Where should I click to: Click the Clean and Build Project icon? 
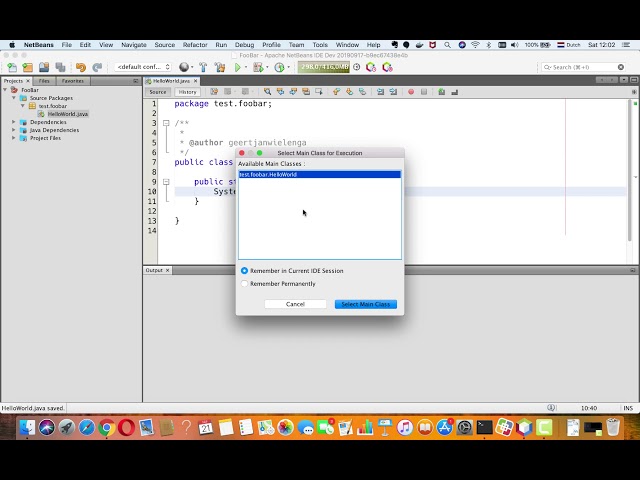click(220, 67)
